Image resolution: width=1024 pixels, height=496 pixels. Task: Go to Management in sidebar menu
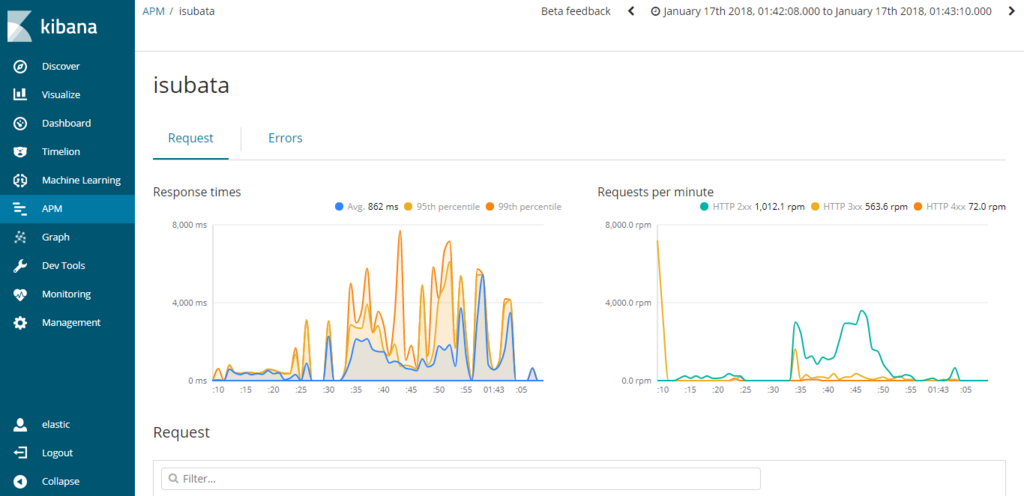point(71,322)
